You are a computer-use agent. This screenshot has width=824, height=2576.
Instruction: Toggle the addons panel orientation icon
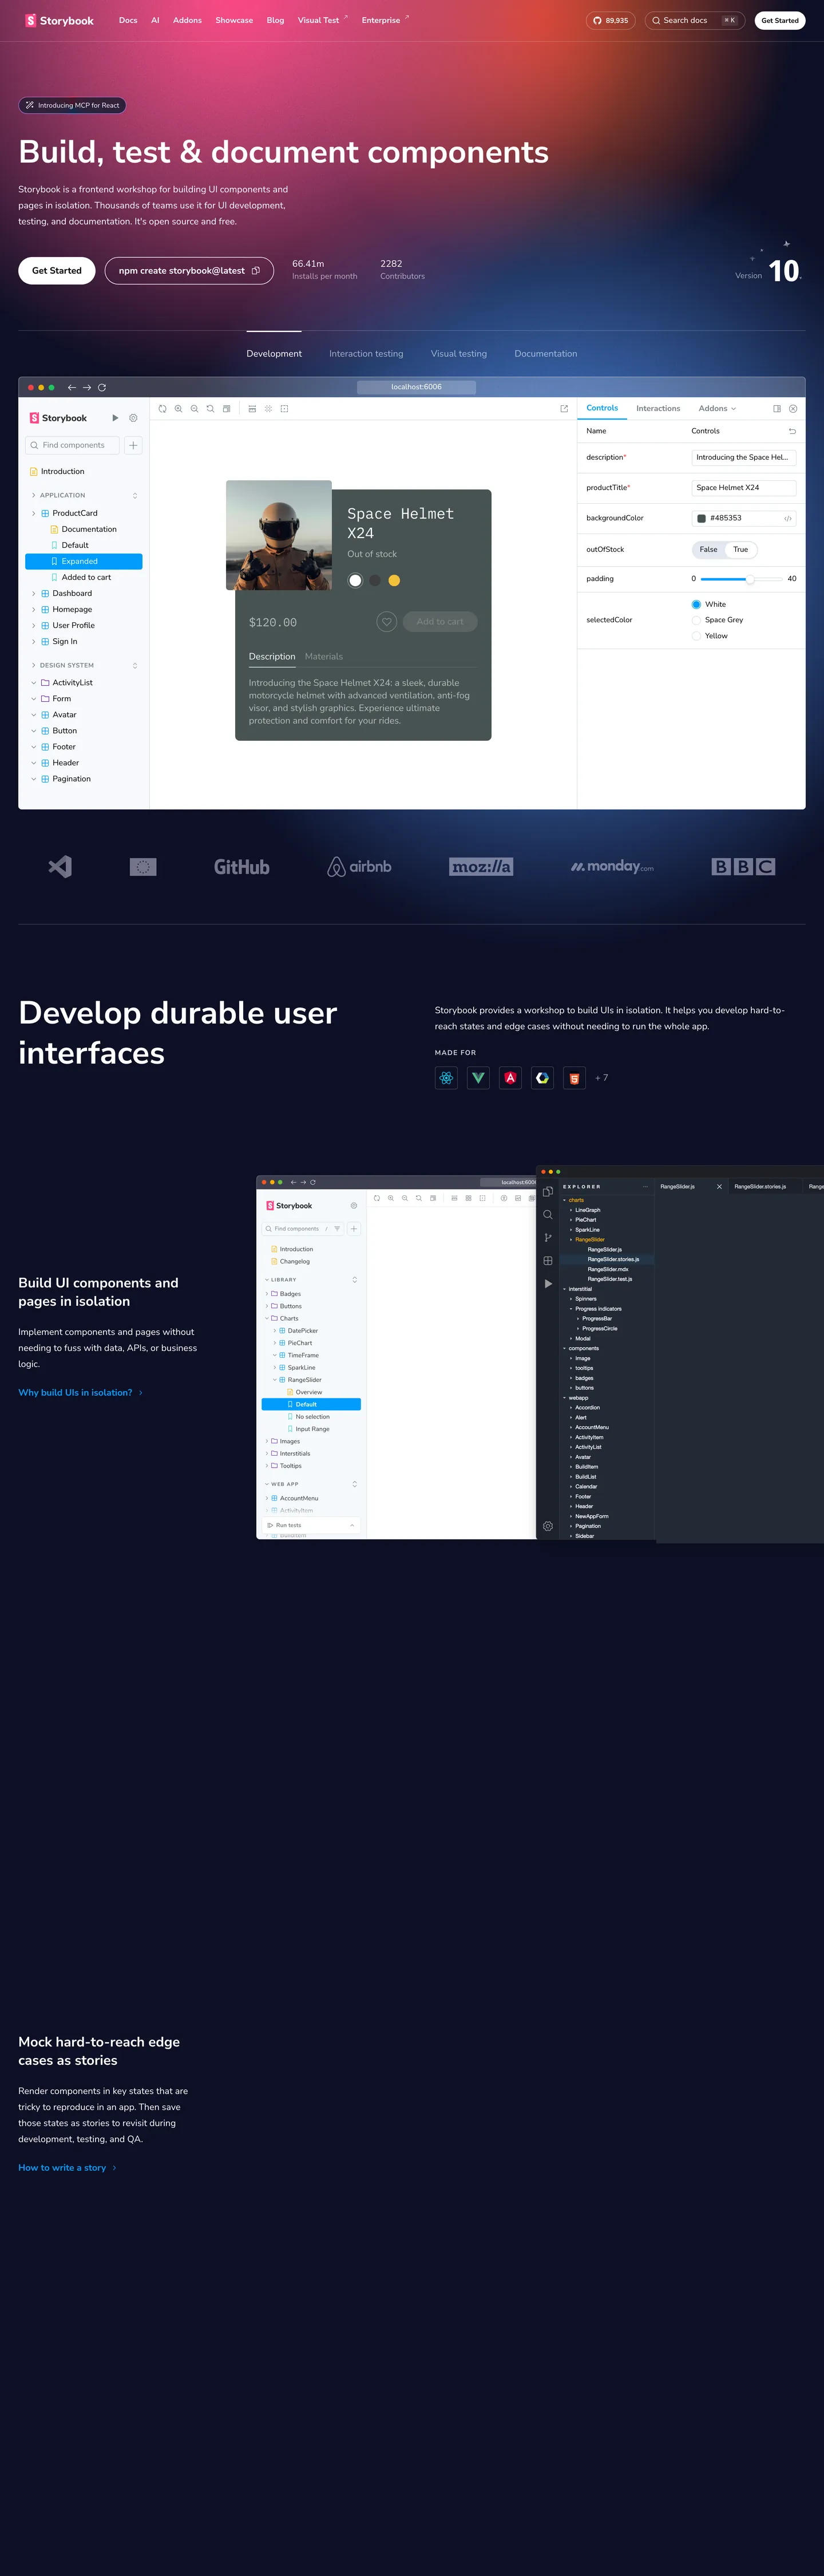(x=777, y=409)
